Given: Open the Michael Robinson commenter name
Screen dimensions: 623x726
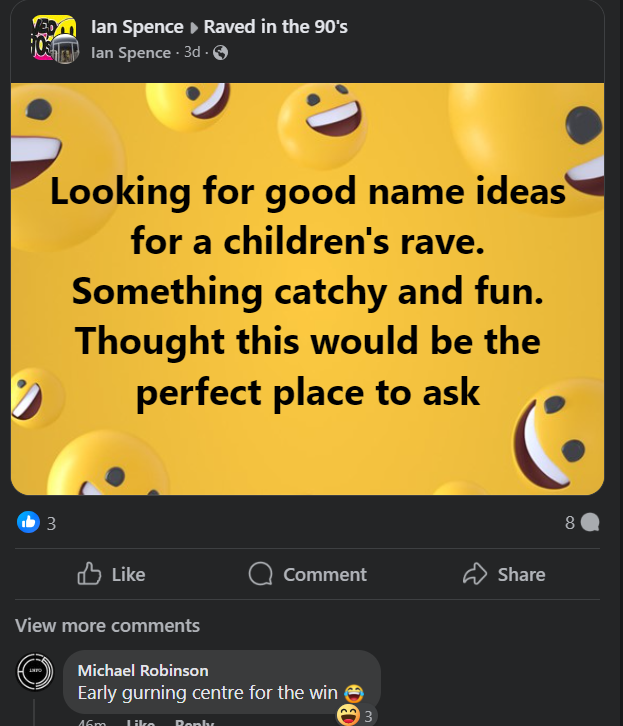Looking at the screenshot, I should (142, 670).
